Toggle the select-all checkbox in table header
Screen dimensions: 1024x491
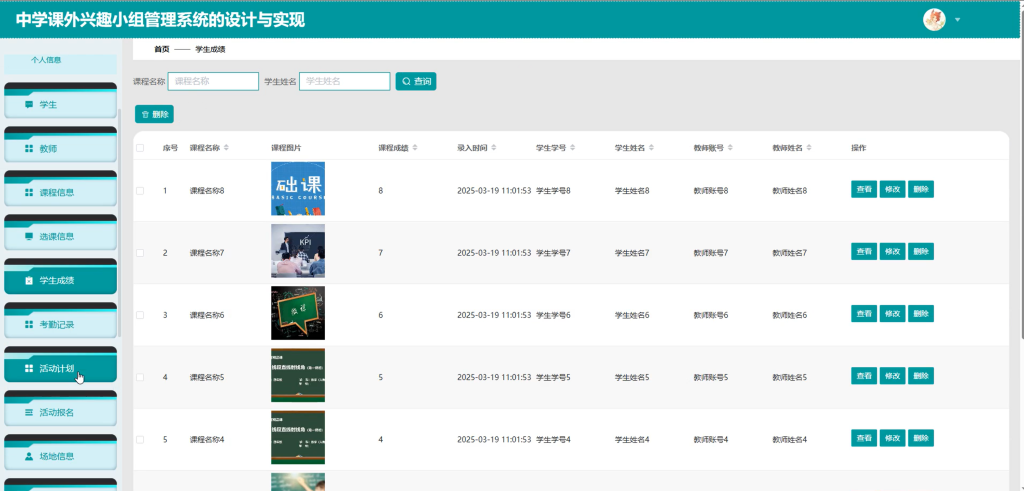140,148
